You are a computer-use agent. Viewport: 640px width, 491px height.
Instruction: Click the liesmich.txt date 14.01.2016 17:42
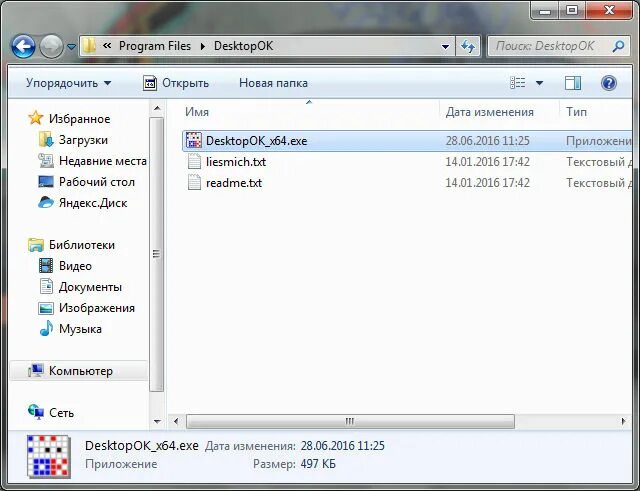pos(487,162)
